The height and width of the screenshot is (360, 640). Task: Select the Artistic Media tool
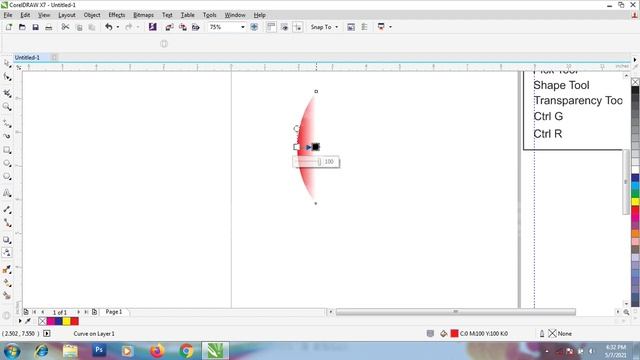click(7, 136)
